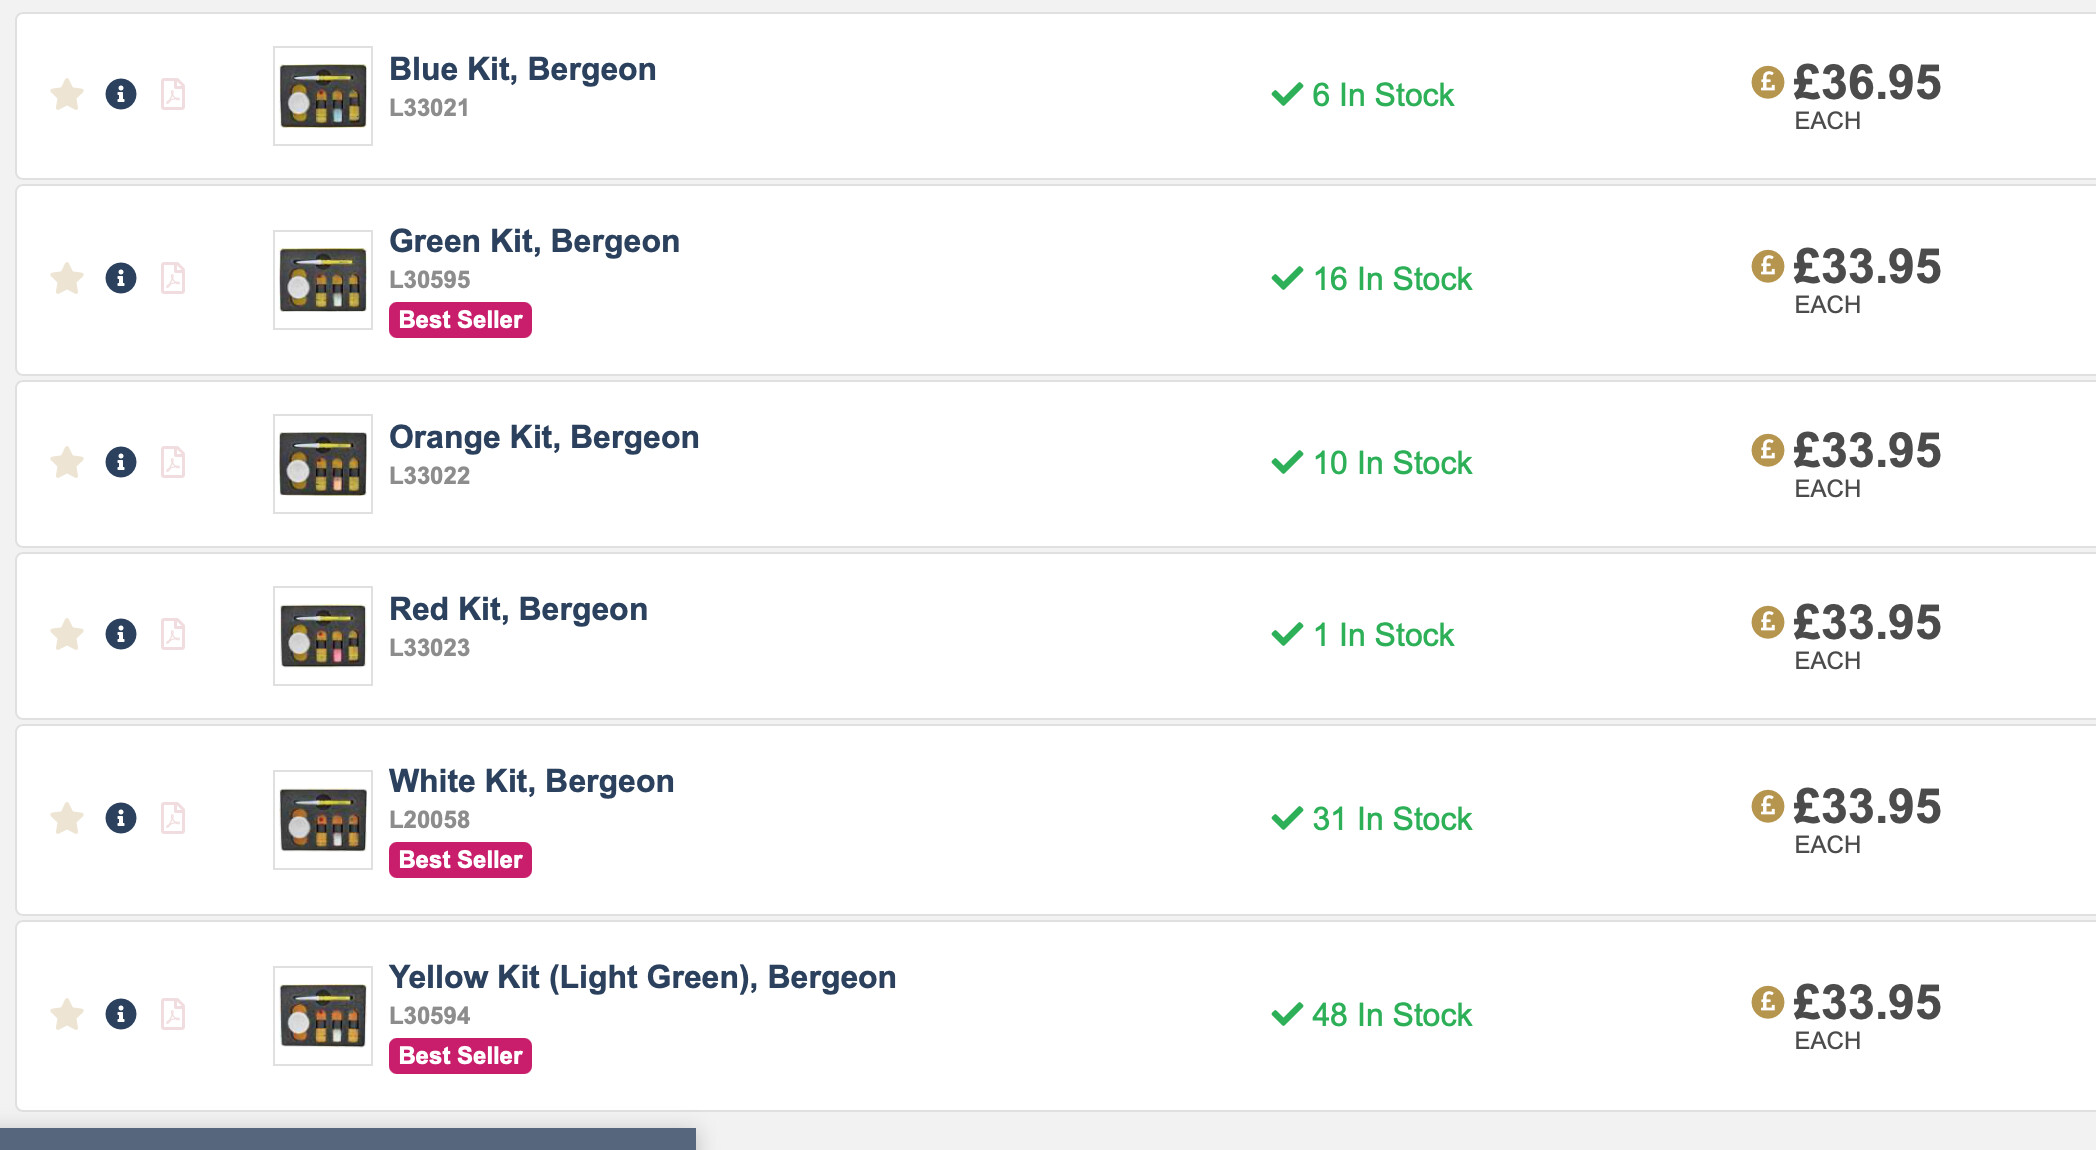Open Blue Kit, Bergeon product link
Image resolution: width=2096 pixels, height=1150 pixels.
click(523, 69)
